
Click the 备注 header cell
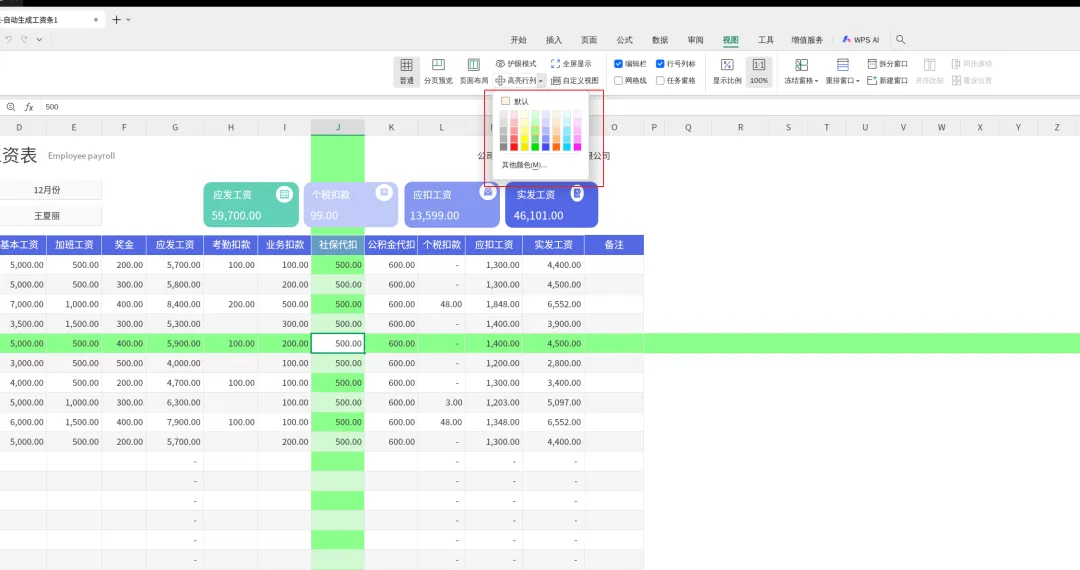[x=614, y=244]
